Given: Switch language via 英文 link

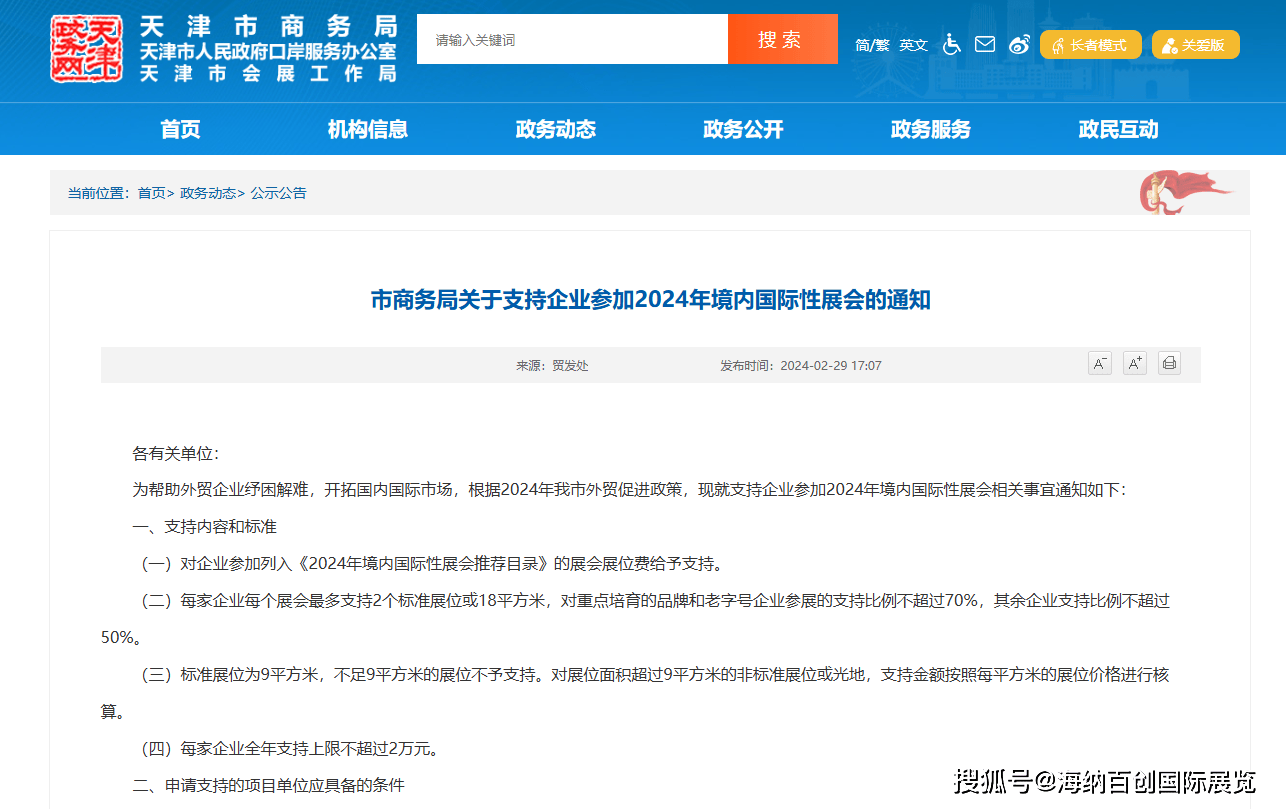Looking at the screenshot, I should [913, 45].
